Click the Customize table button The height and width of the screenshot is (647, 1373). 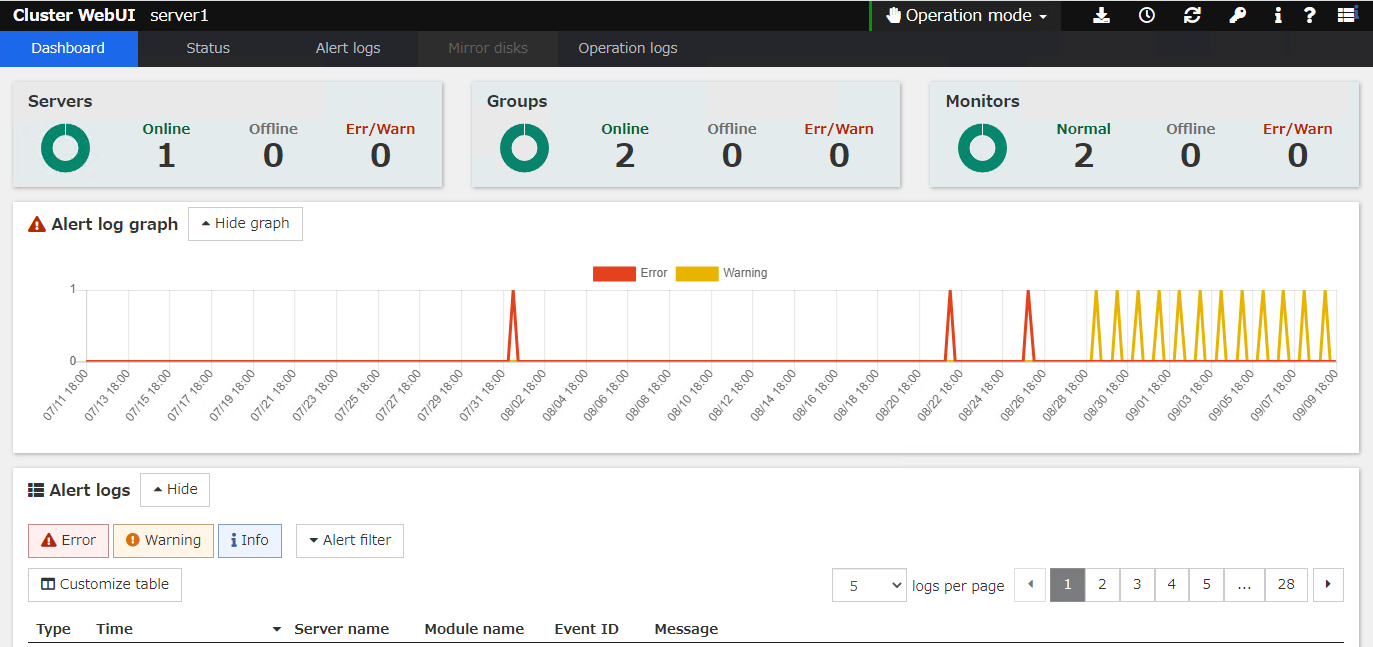[x=105, y=585]
